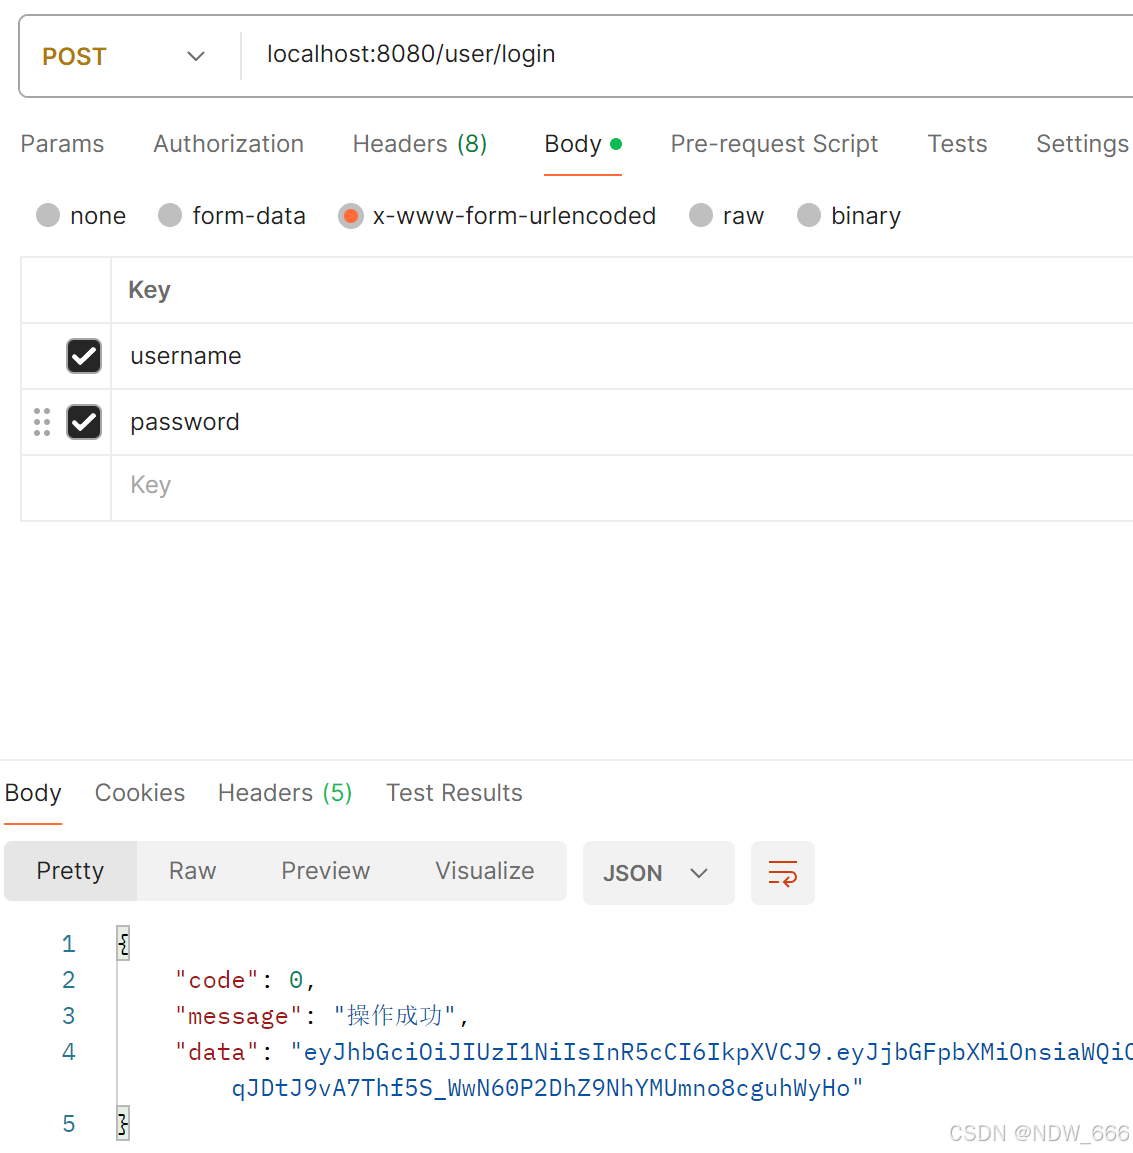
Task: Switch to the Tests tab
Action: pyautogui.click(x=957, y=144)
